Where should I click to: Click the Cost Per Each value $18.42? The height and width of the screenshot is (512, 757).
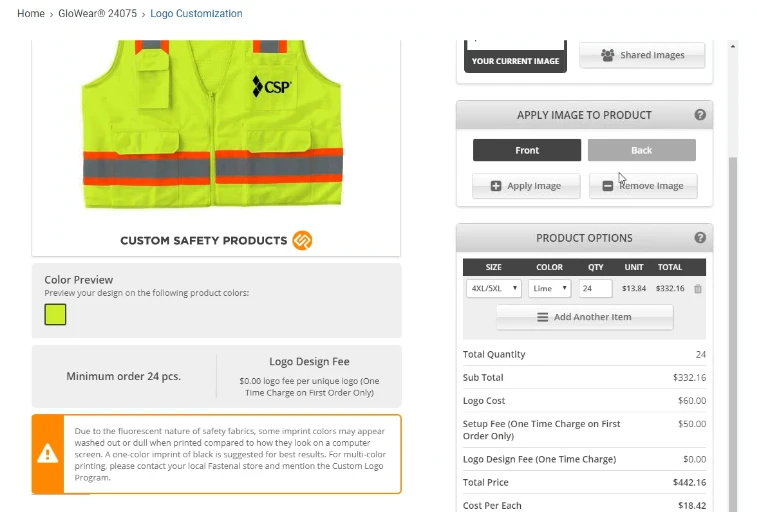coord(692,505)
